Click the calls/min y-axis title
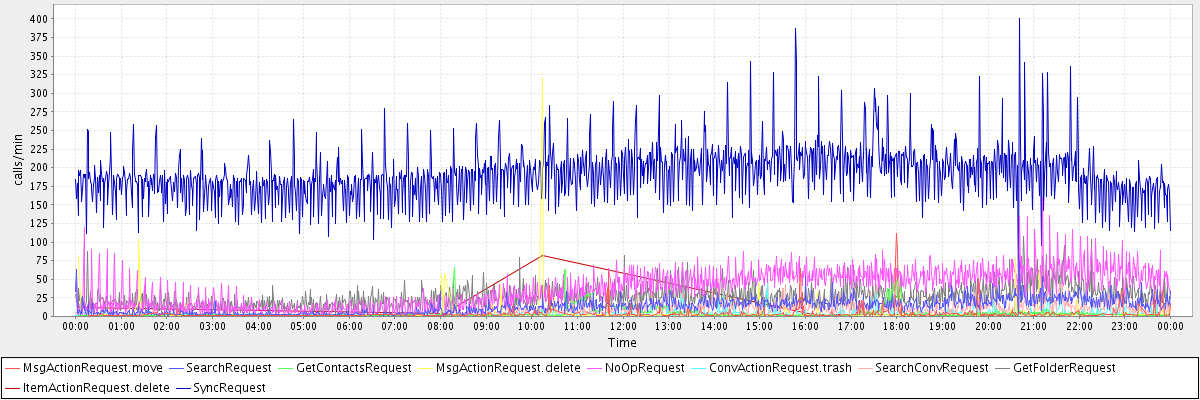Image resolution: width=1200 pixels, height=400 pixels. (17, 160)
